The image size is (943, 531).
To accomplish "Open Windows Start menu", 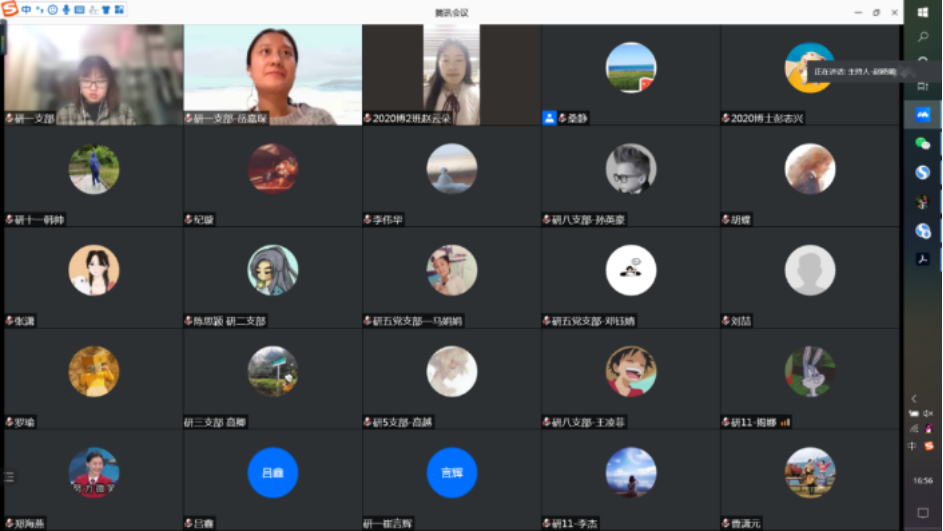I will click(x=923, y=12).
